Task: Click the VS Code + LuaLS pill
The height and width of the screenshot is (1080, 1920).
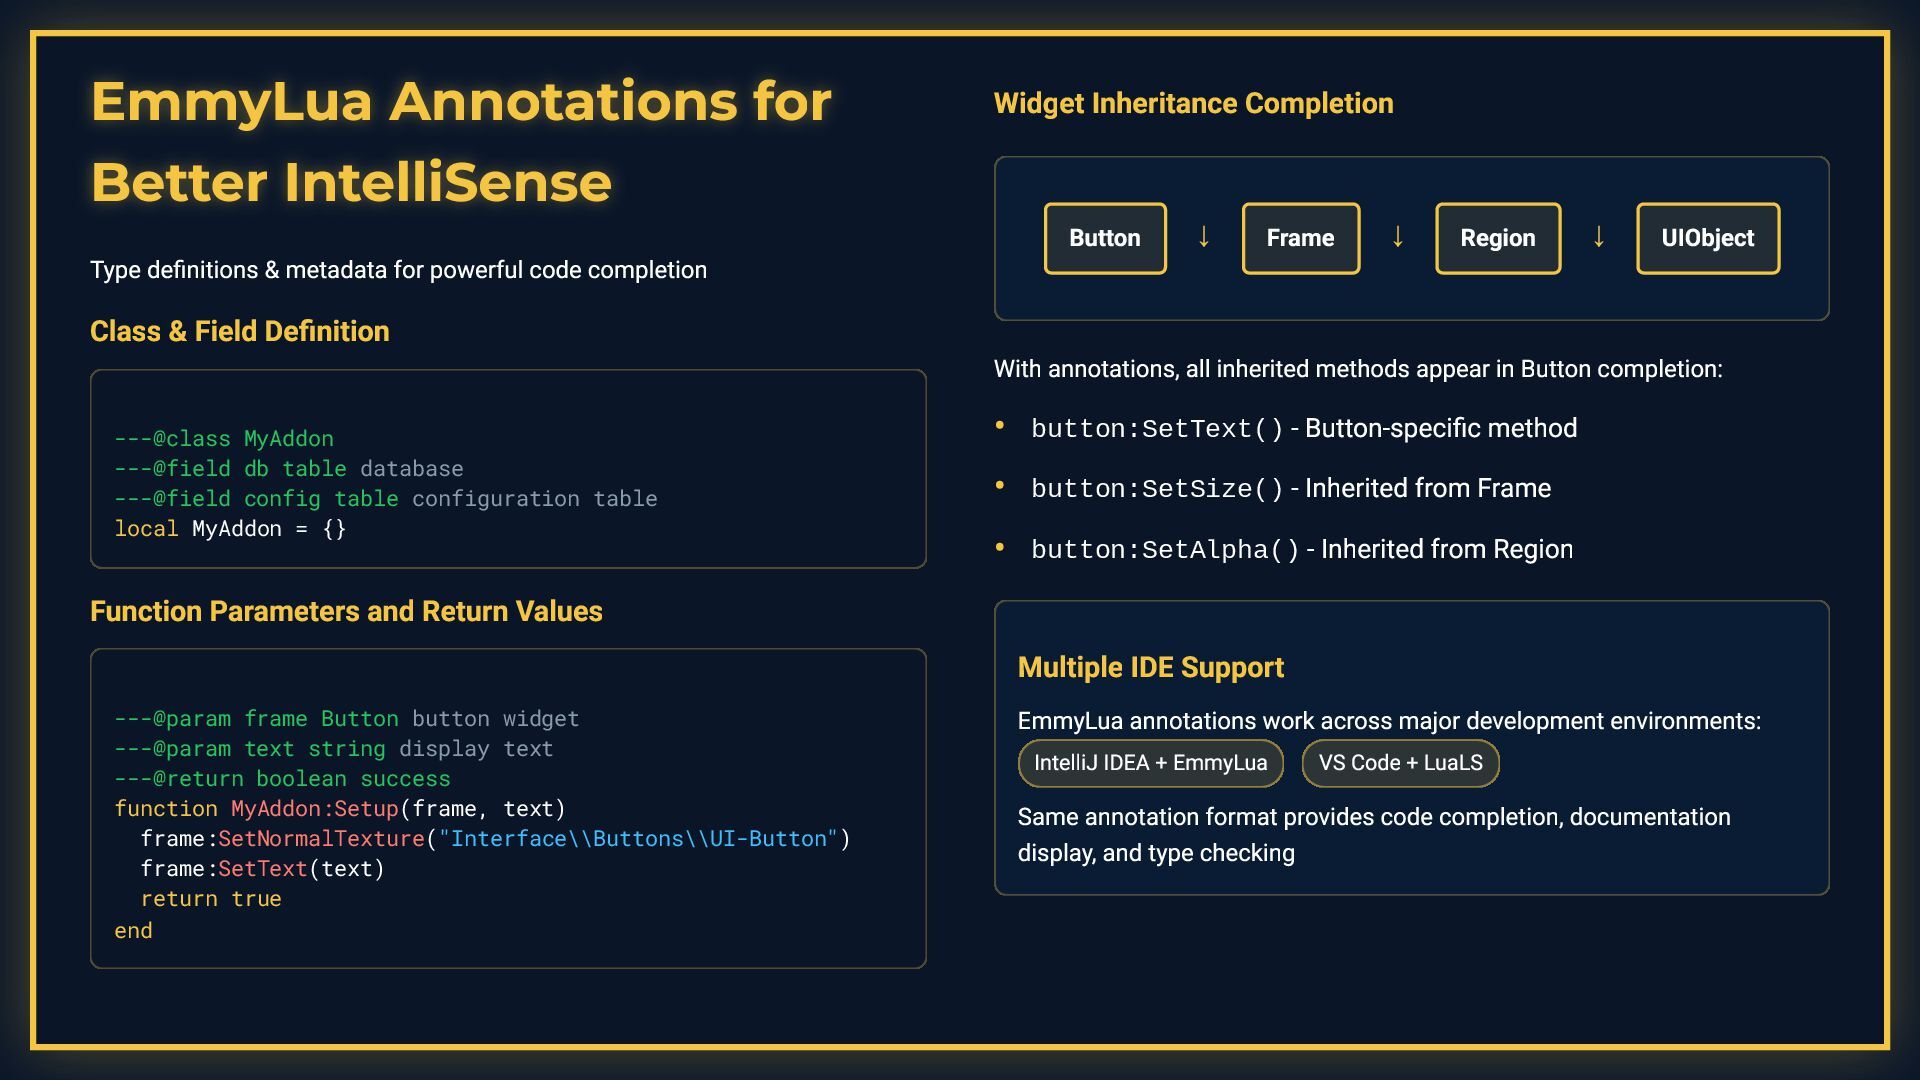Action: 1399,763
